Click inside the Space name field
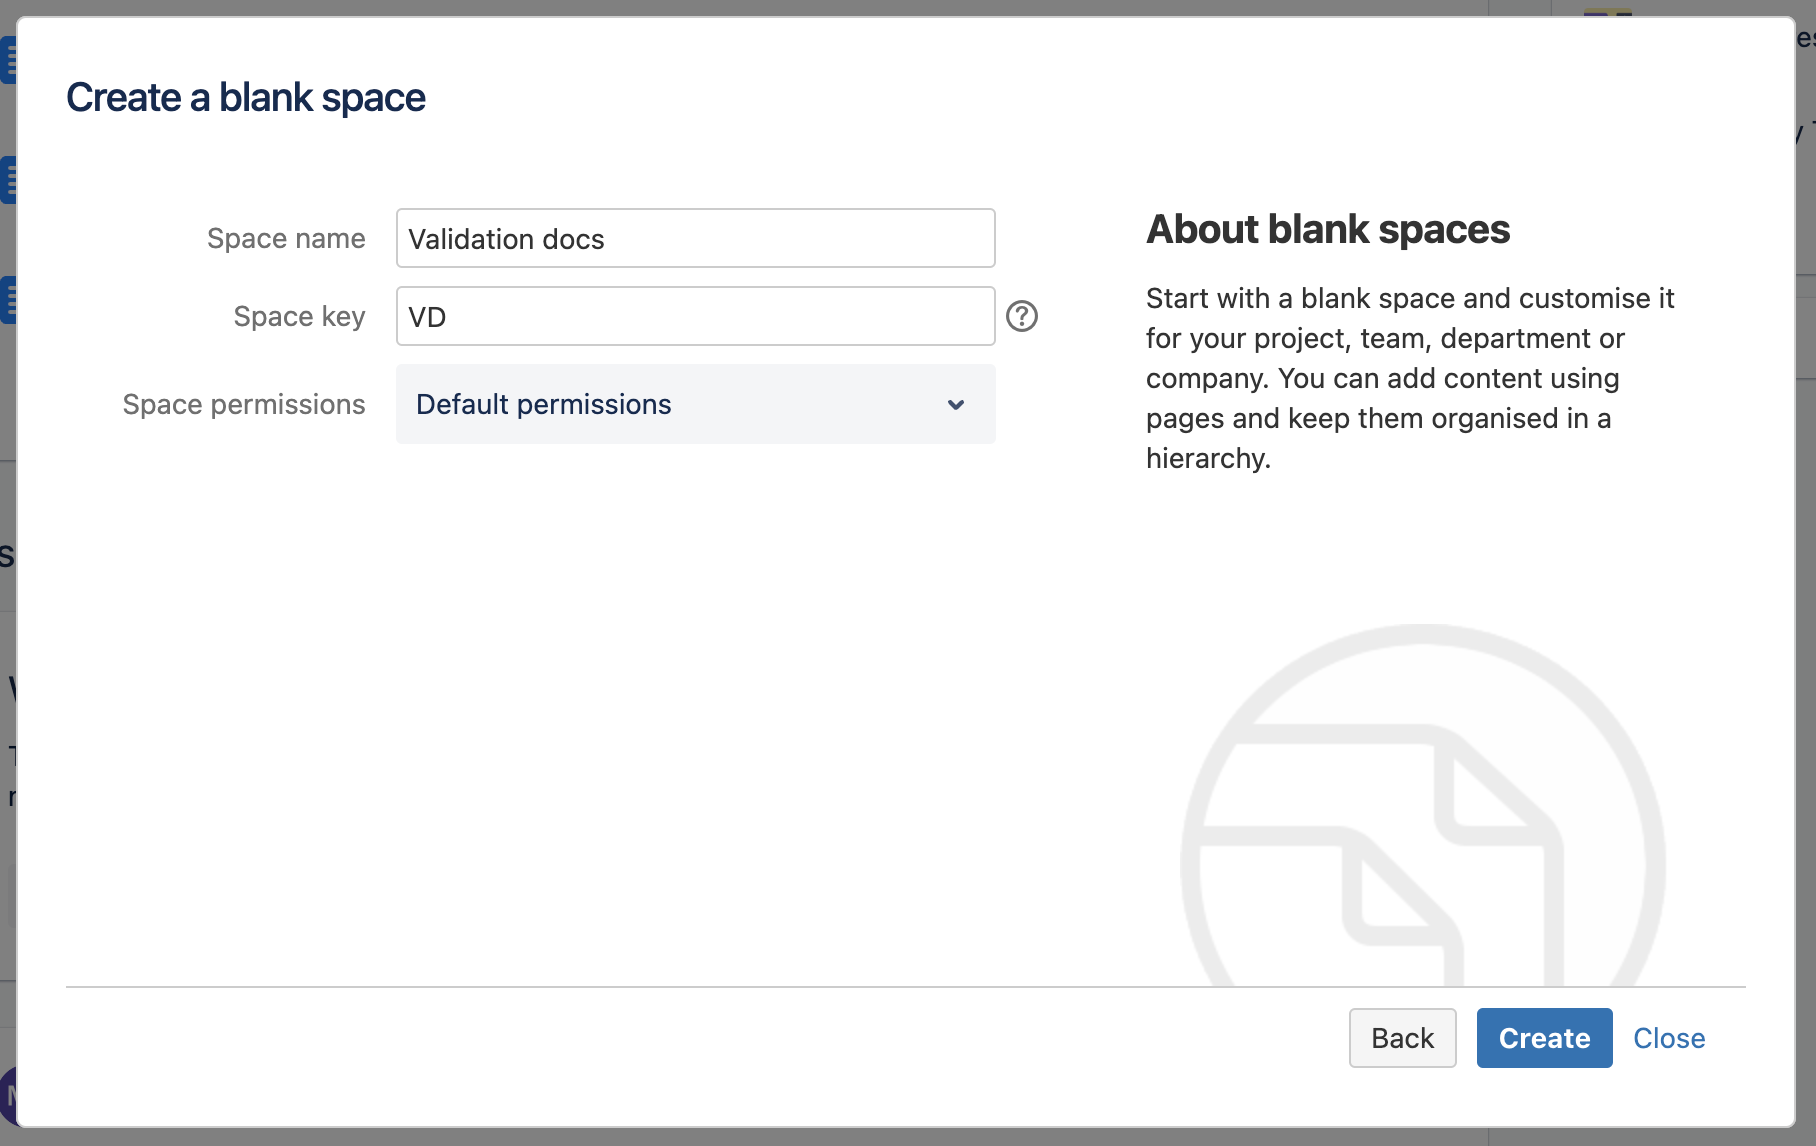The height and width of the screenshot is (1146, 1816). click(695, 238)
